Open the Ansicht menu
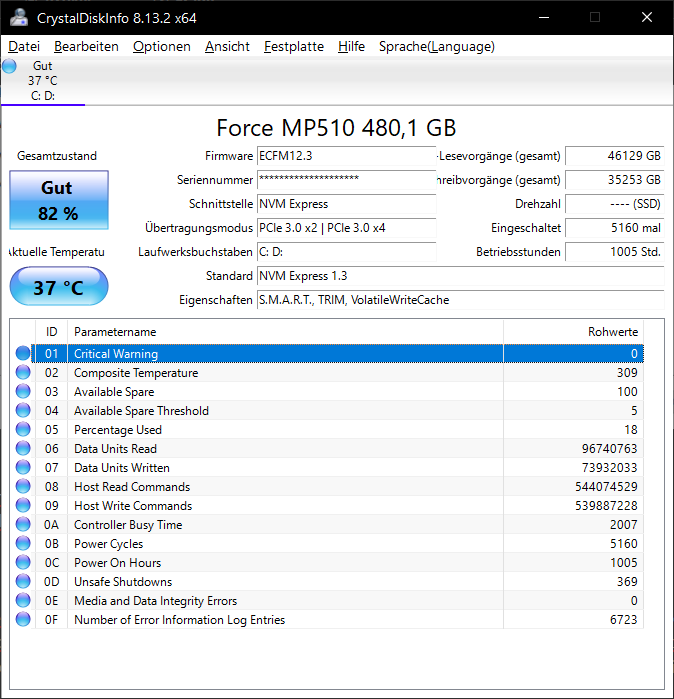 coord(227,46)
